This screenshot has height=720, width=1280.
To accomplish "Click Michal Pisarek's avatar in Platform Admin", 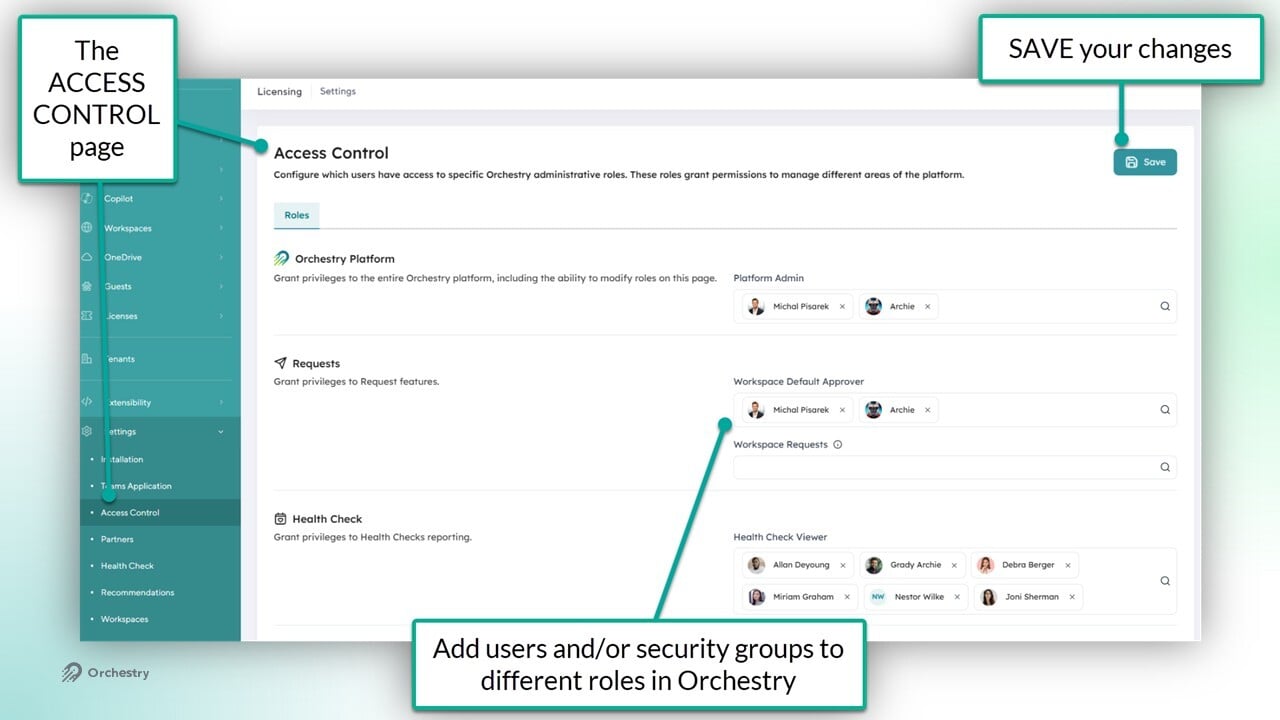I will [x=756, y=307].
